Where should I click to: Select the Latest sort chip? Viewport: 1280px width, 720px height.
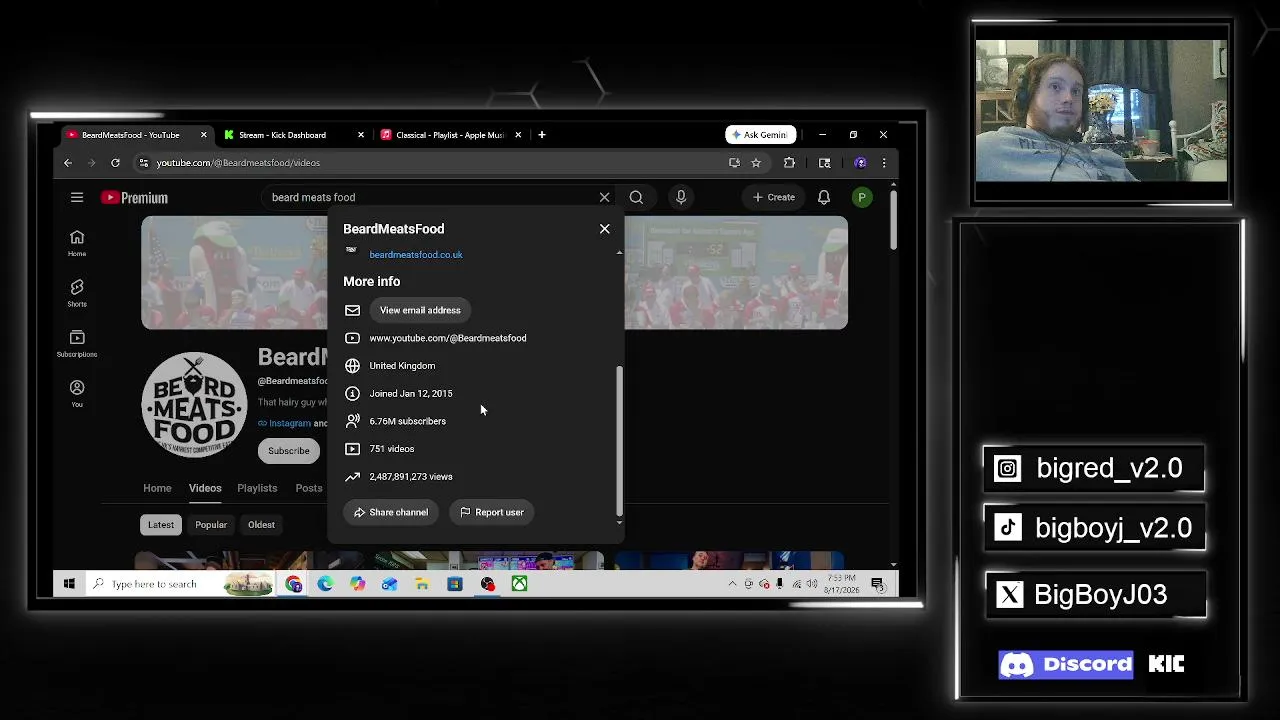[x=161, y=525]
